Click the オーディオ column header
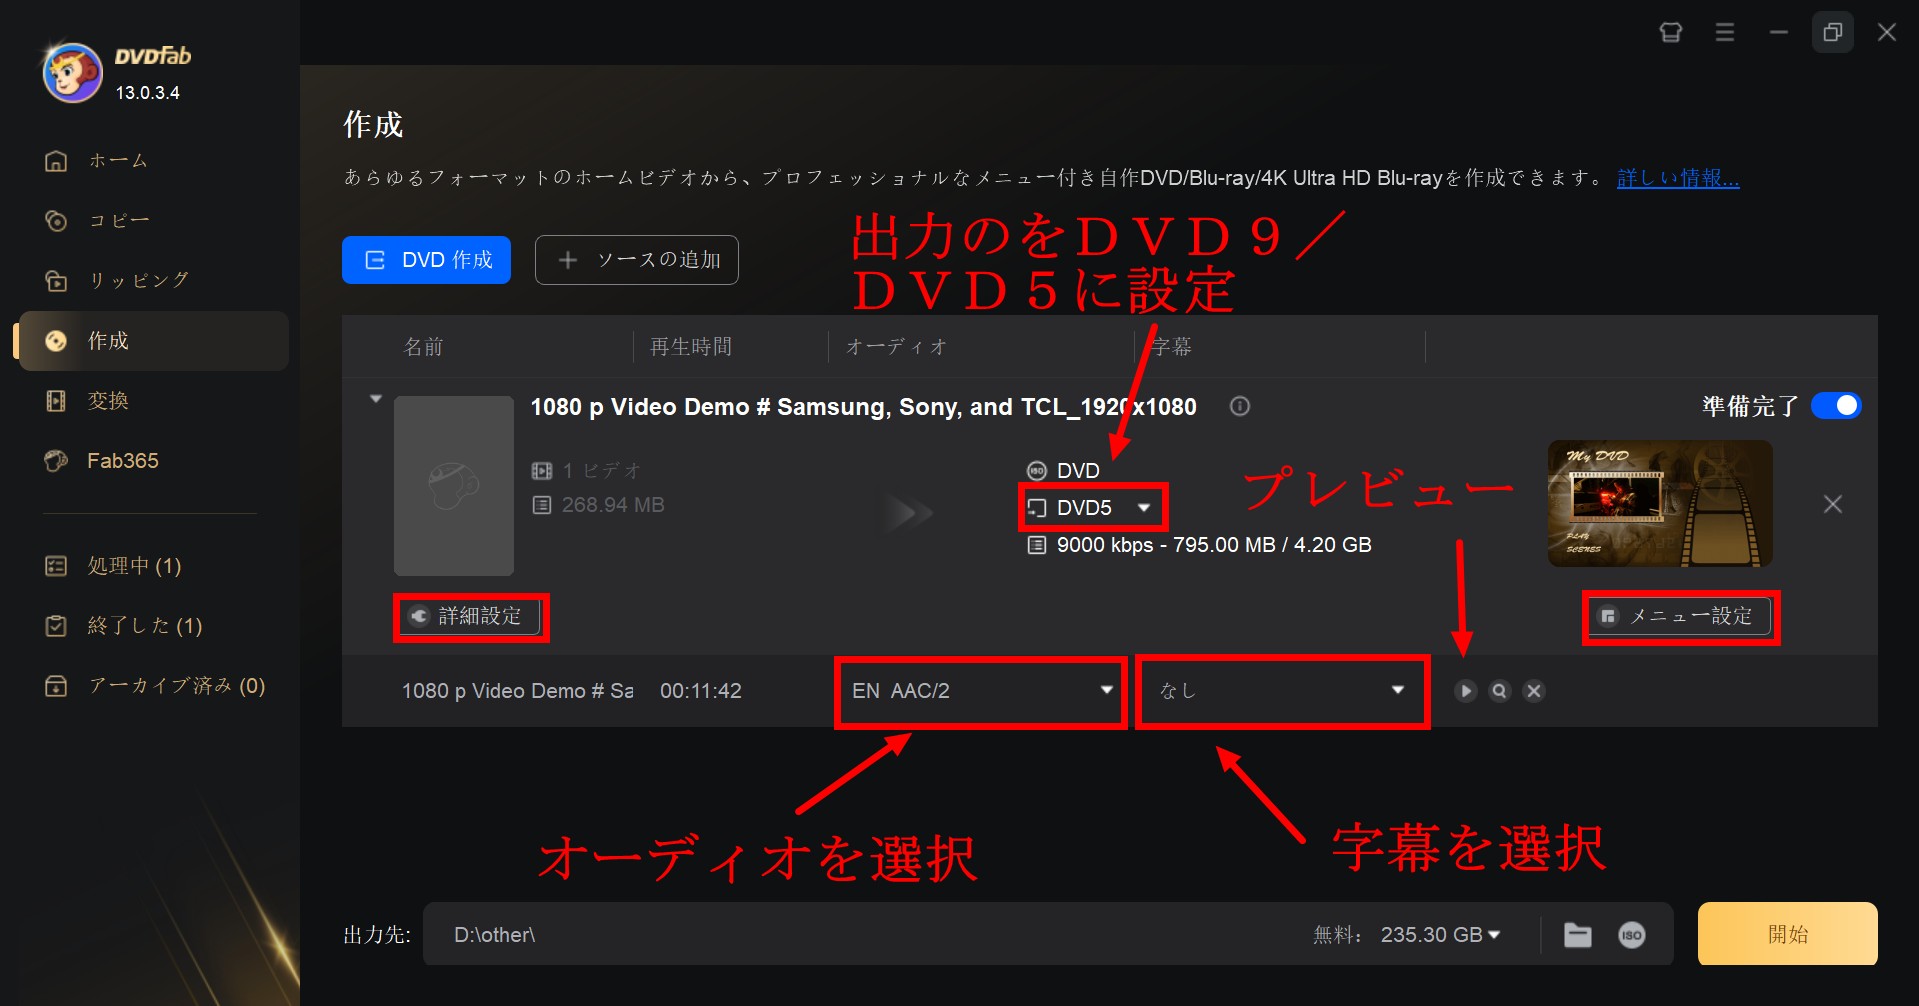The image size is (1919, 1006). [896, 347]
